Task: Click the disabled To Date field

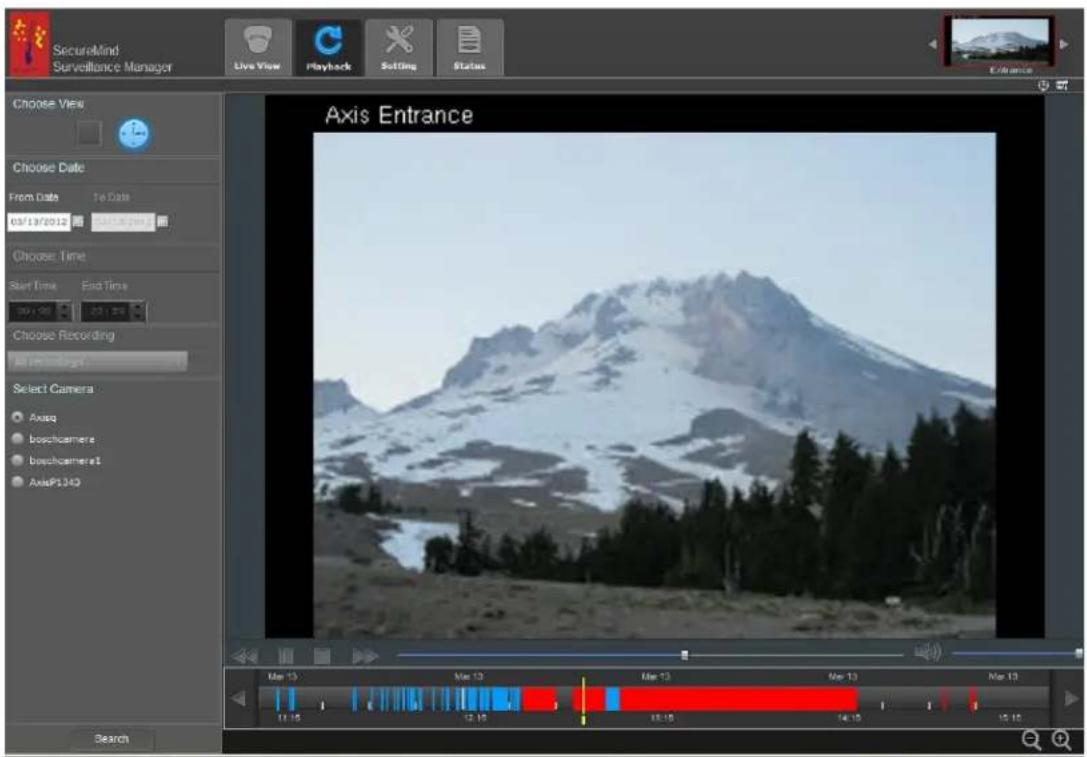Action: [123, 222]
